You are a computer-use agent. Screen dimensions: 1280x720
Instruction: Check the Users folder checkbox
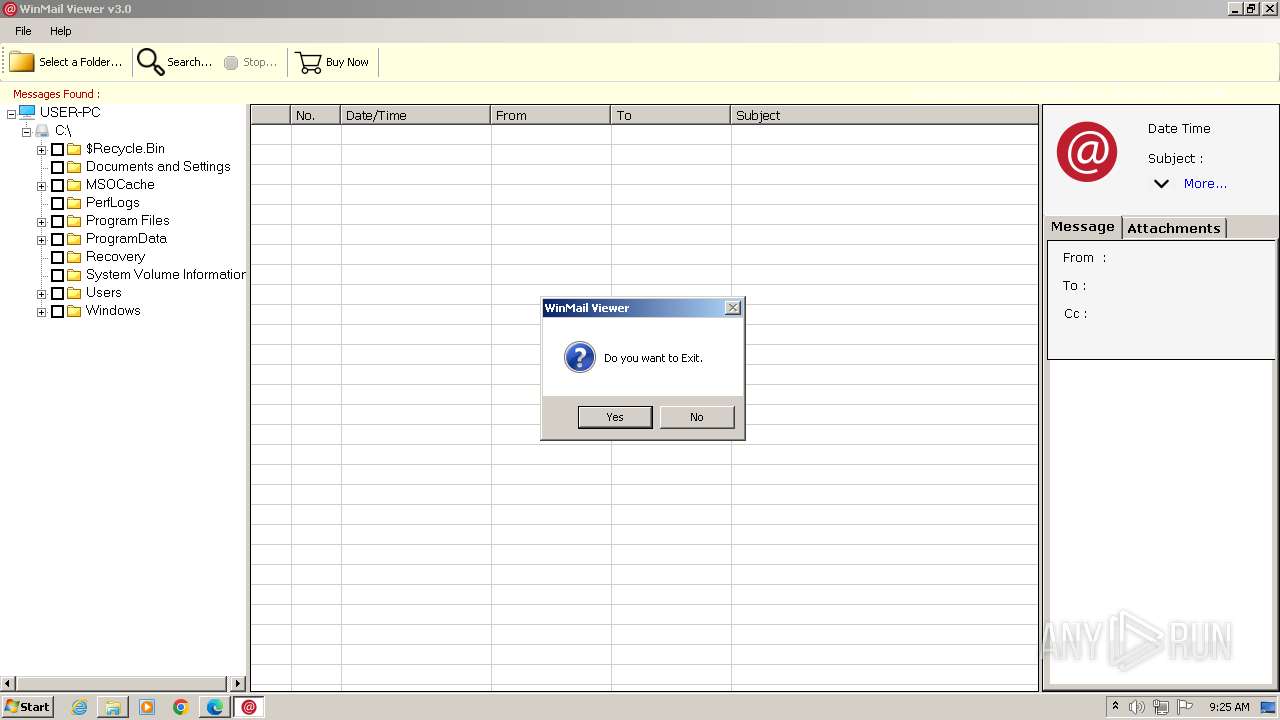pyautogui.click(x=57, y=294)
